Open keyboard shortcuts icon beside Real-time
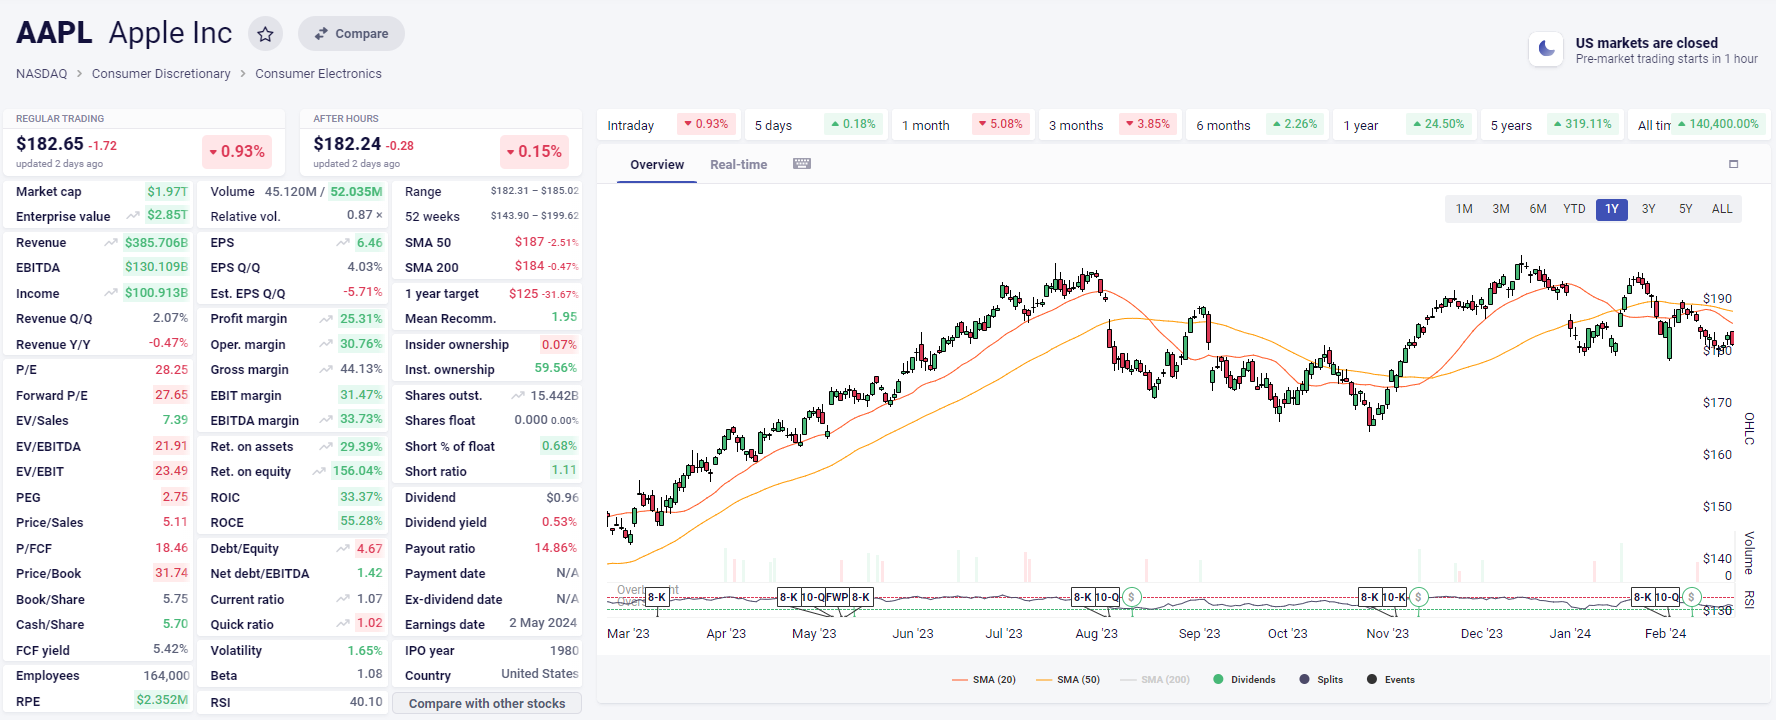This screenshot has height=720, width=1776. click(802, 164)
